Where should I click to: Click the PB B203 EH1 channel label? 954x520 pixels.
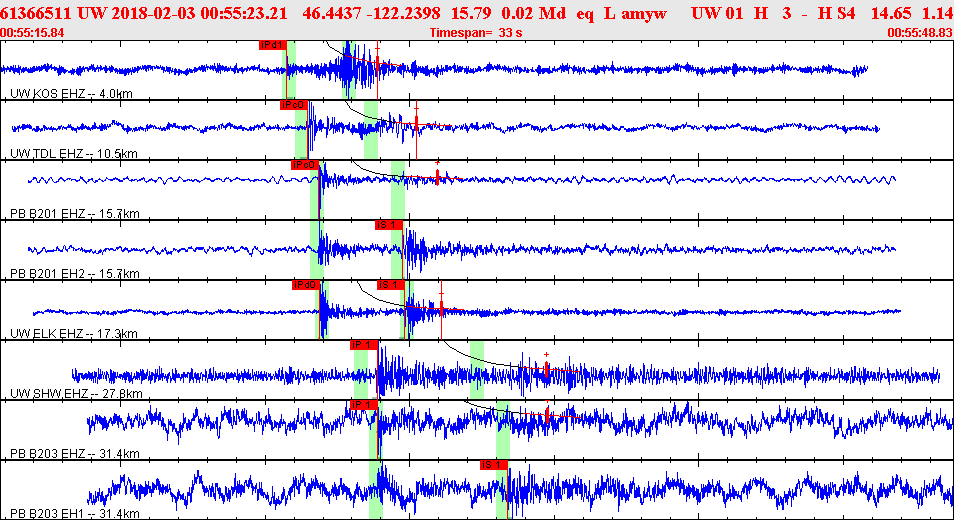pyautogui.click(x=75, y=513)
